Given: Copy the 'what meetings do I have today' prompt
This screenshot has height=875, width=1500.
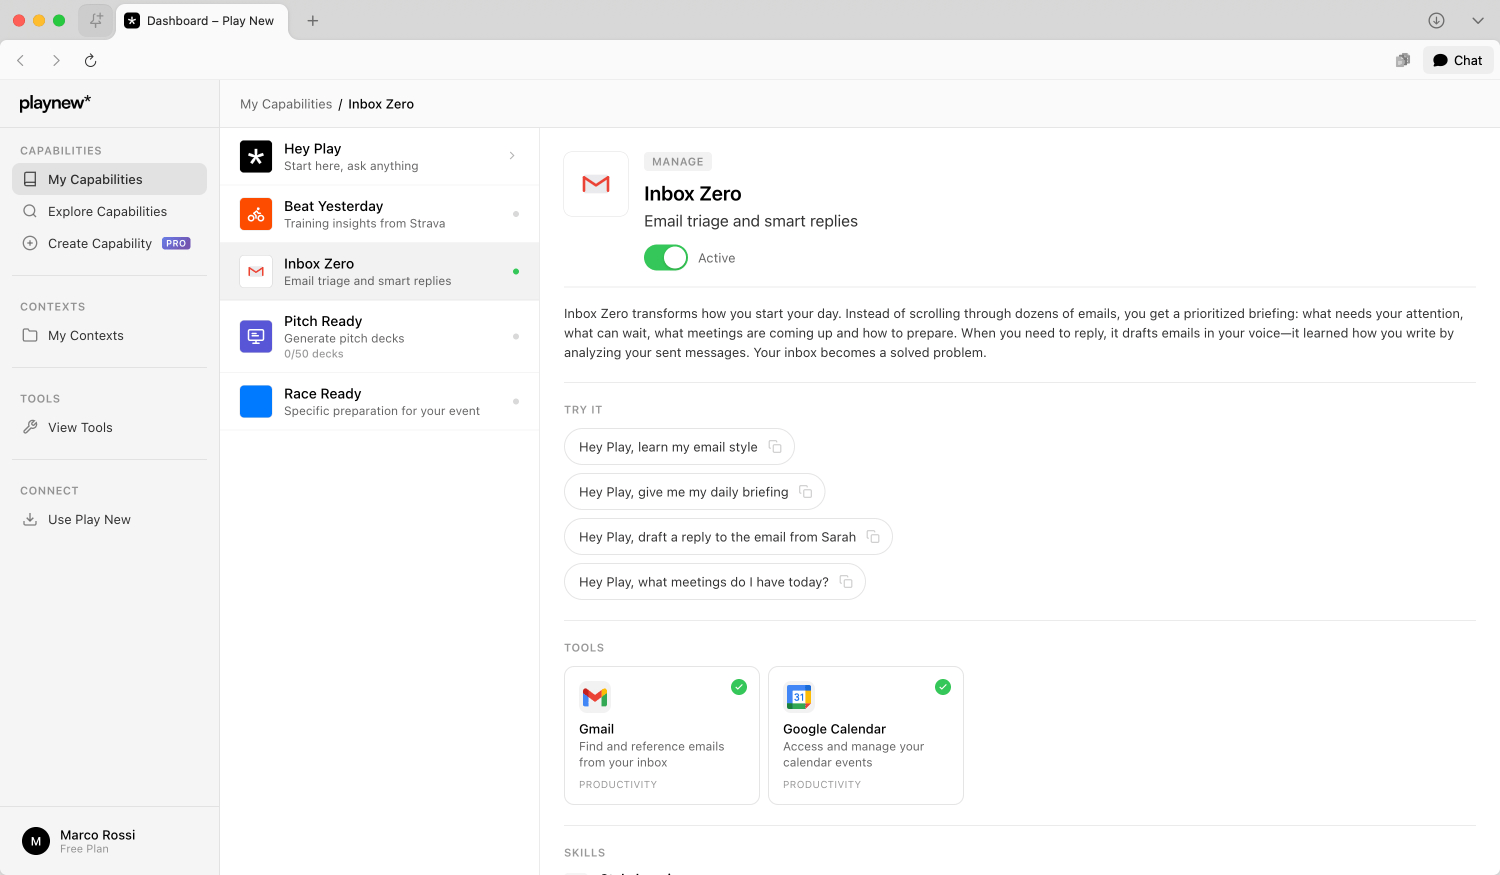Looking at the screenshot, I should [846, 582].
